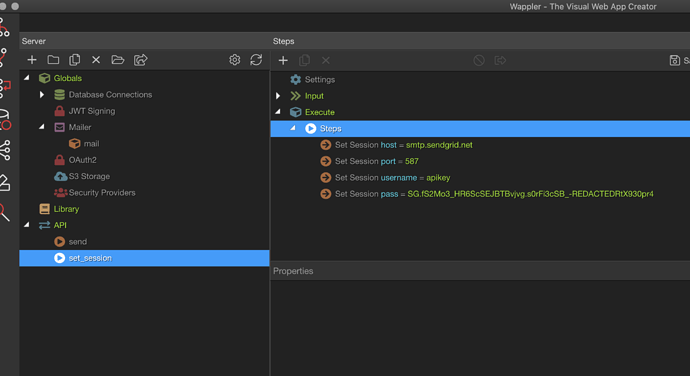Click the delete X in Steps toolbar

(326, 60)
